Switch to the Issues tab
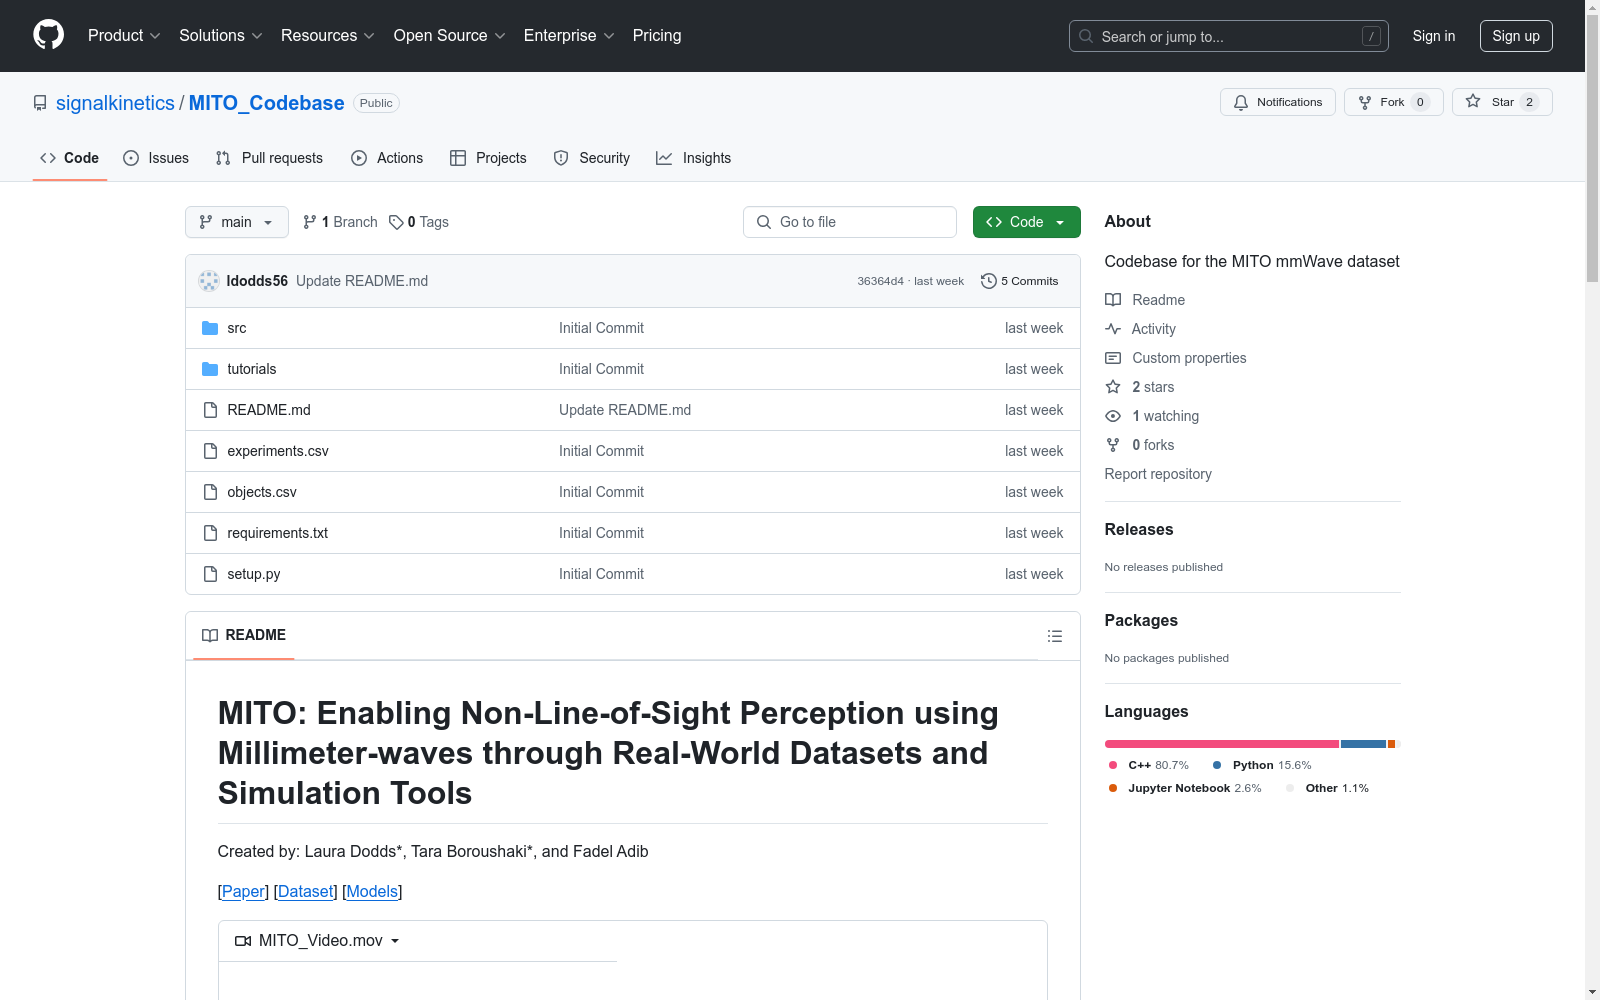Image resolution: width=1600 pixels, height=1000 pixels. tap(156, 158)
